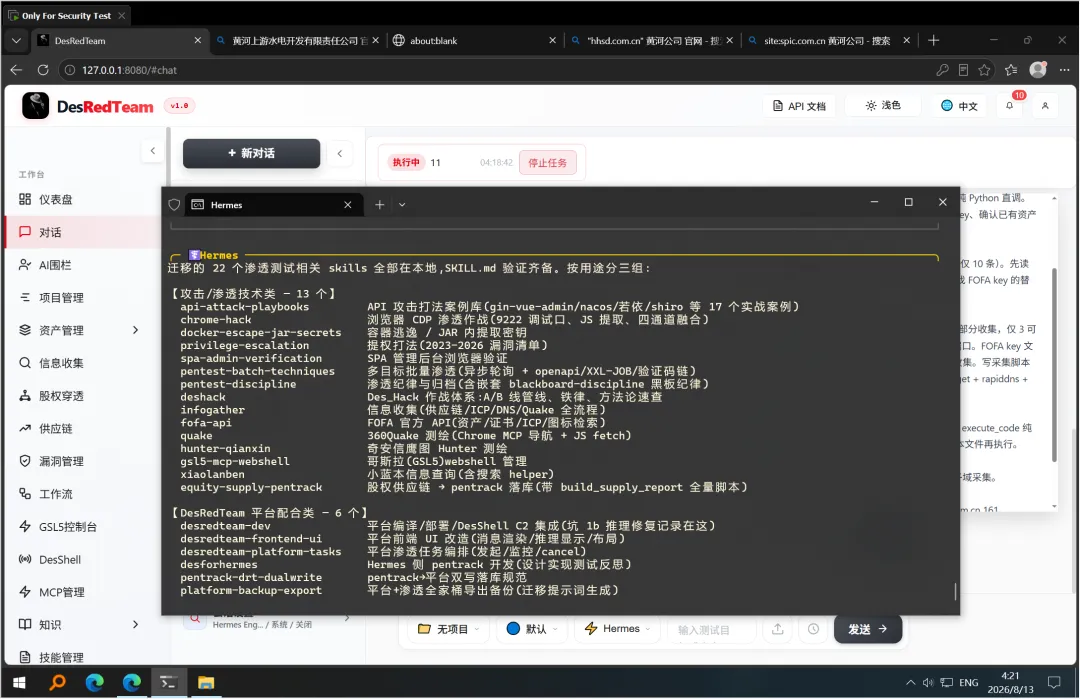Click the upload icon beside the input

click(x=778, y=629)
